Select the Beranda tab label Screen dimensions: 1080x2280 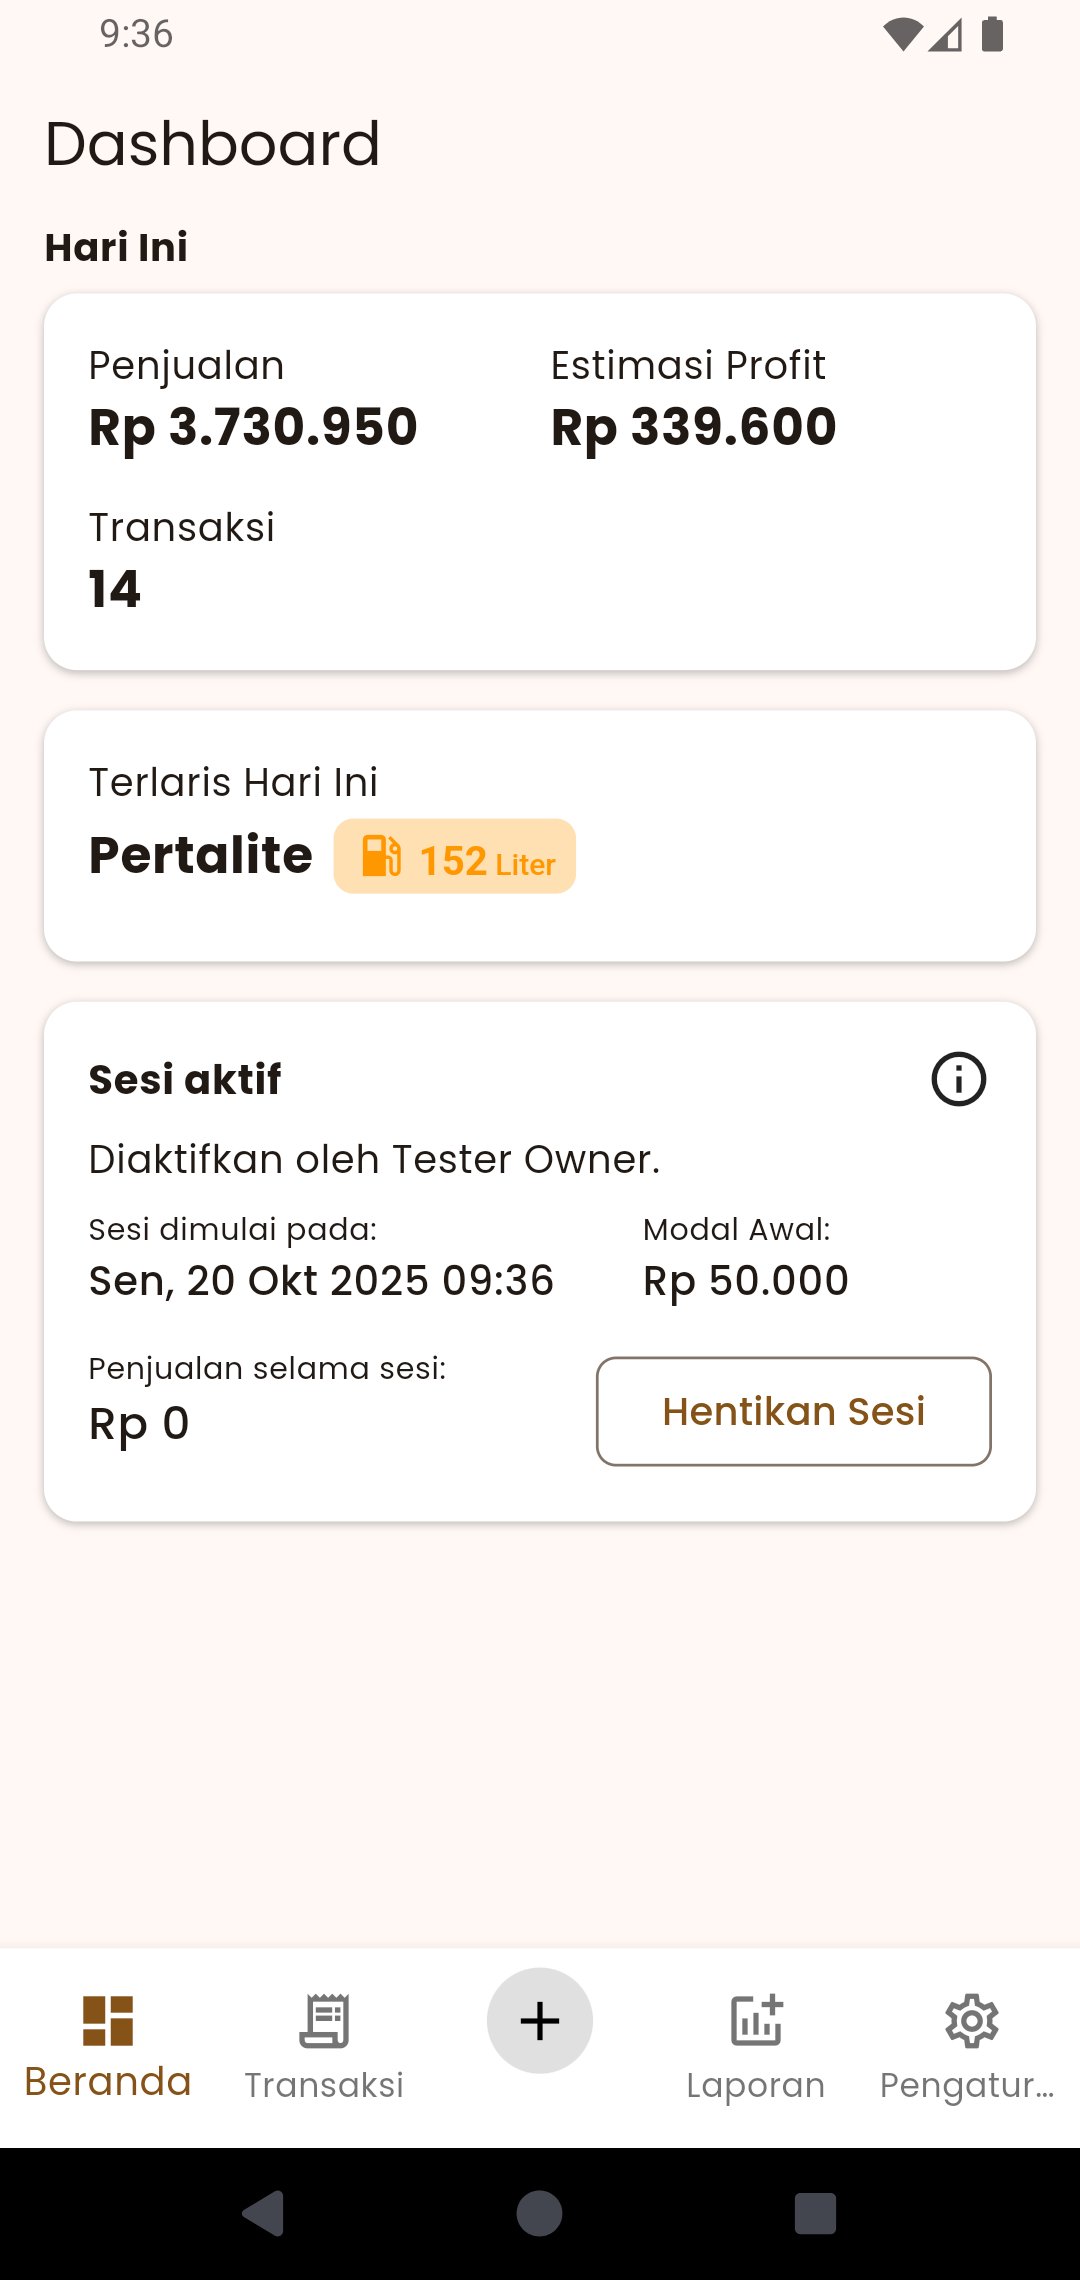click(x=108, y=2082)
